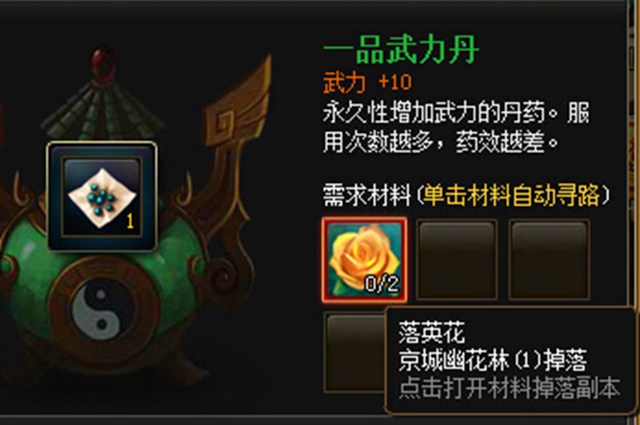
Task: Click the 点击打开材料掉落副本 tooltip line
Action: coord(509,388)
